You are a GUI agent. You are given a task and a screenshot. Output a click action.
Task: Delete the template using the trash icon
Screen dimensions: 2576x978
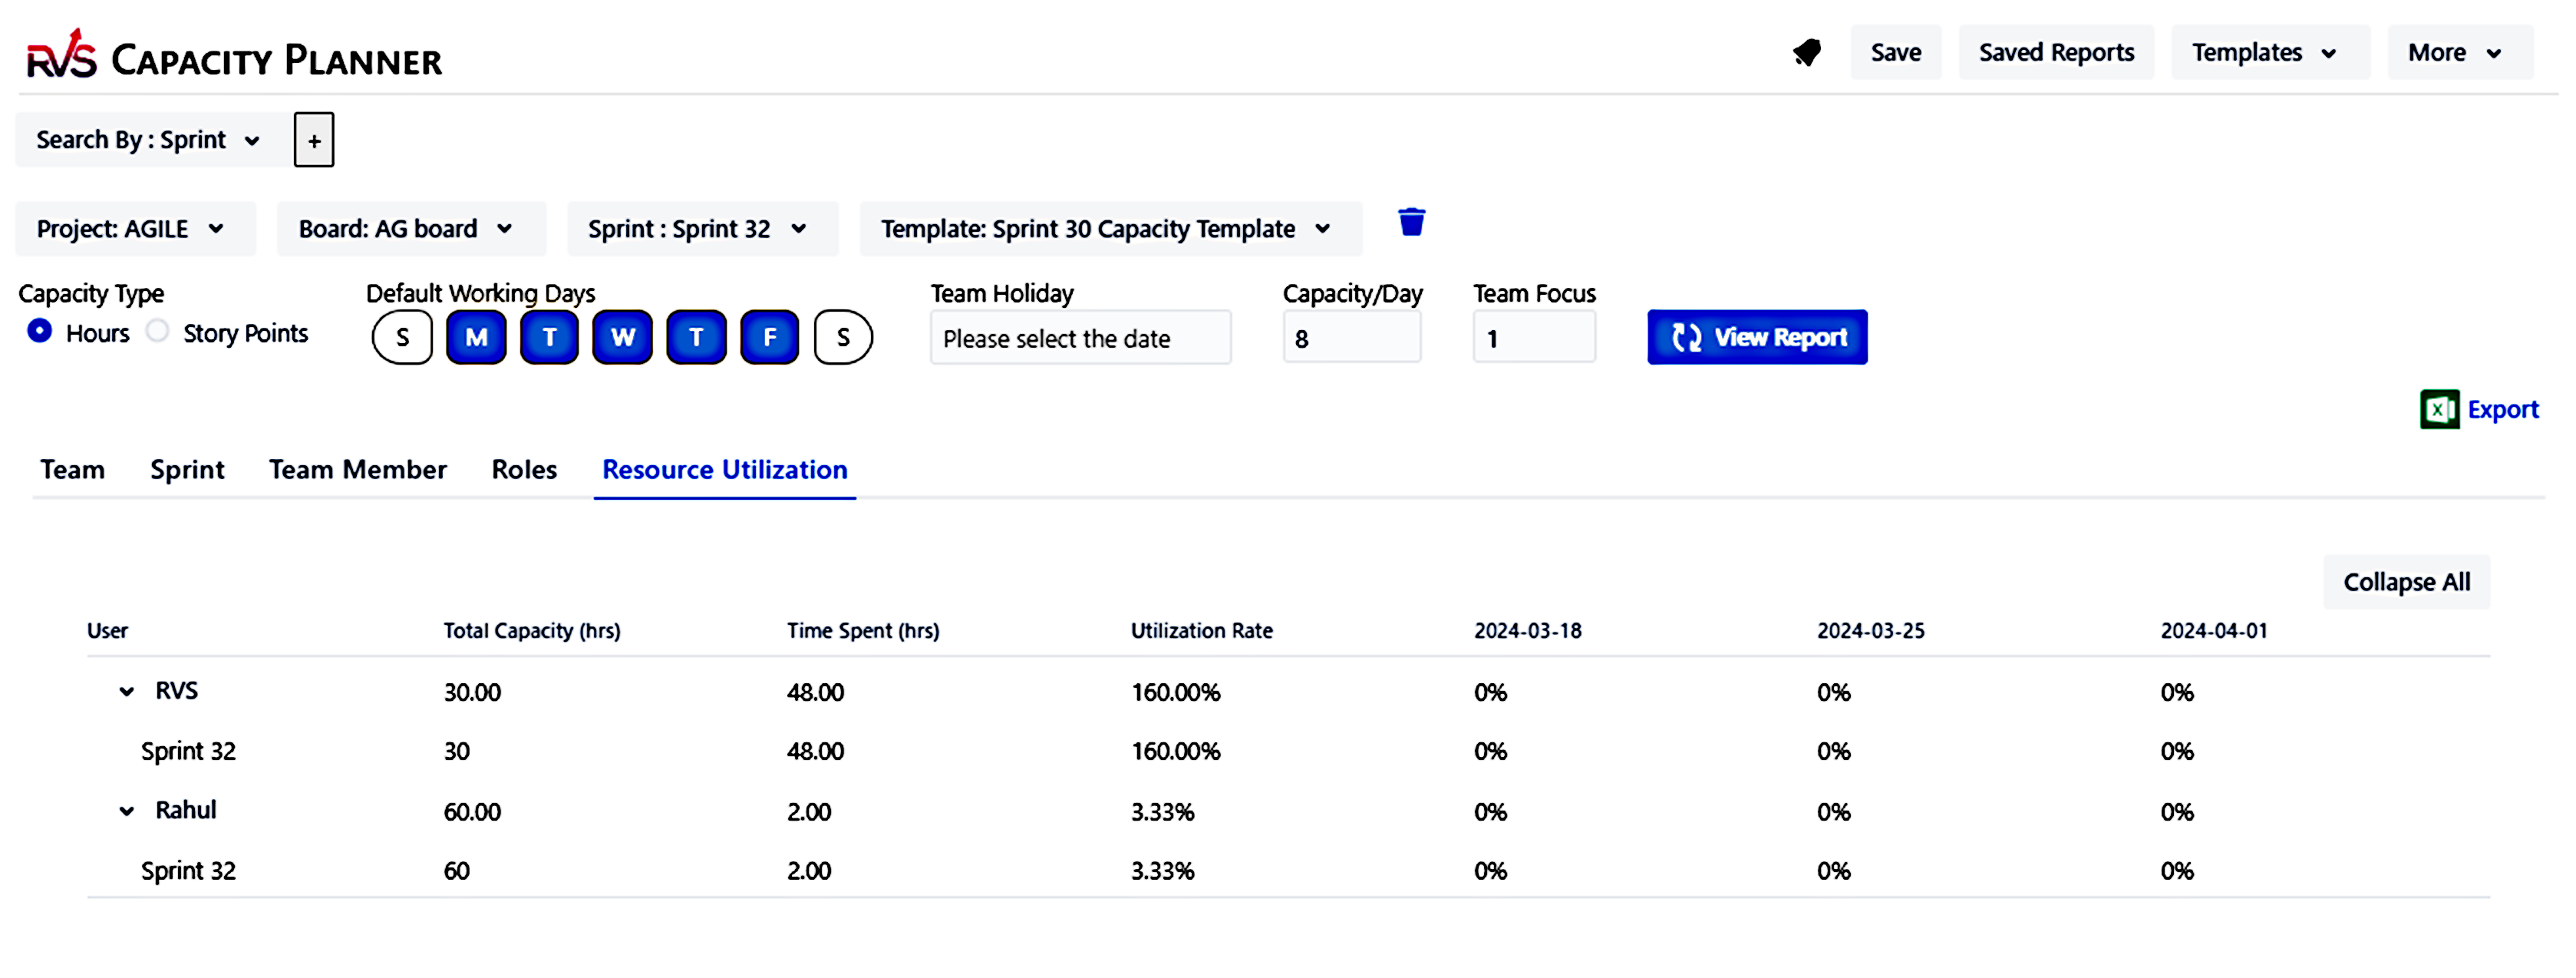point(1411,222)
